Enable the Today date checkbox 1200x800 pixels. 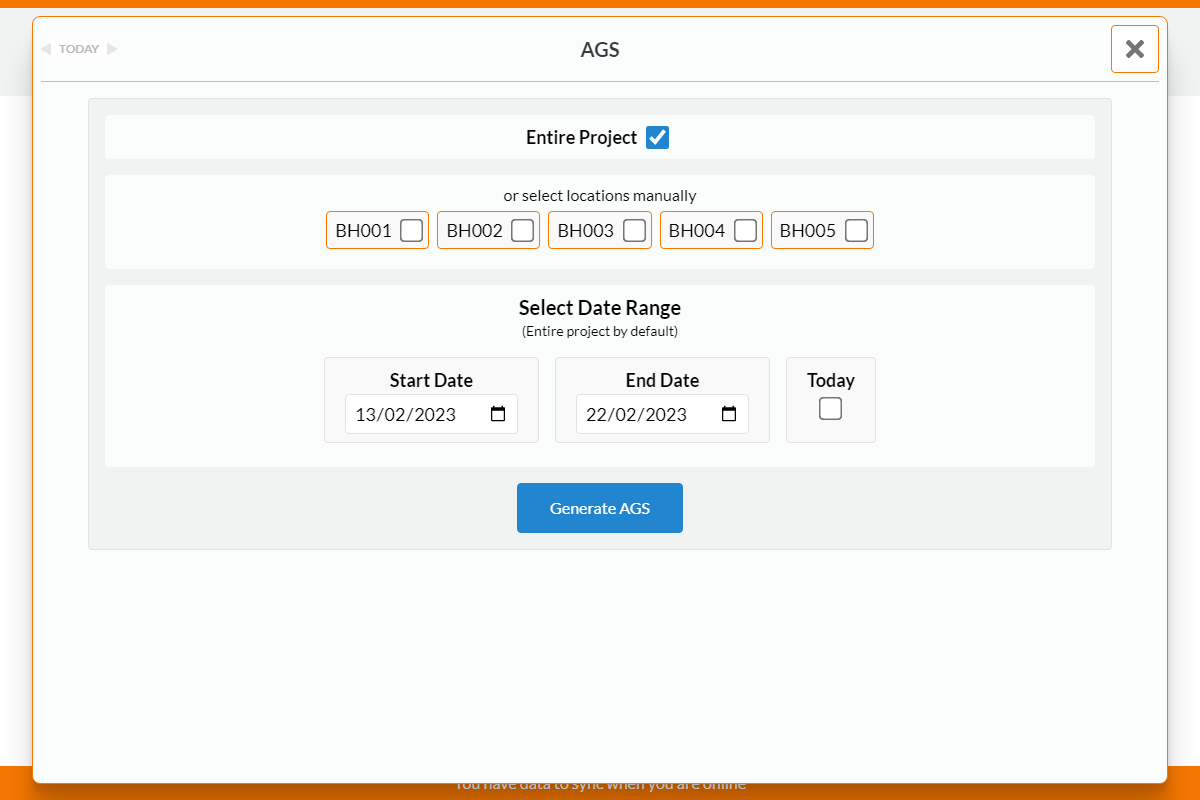(x=830, y=409)
